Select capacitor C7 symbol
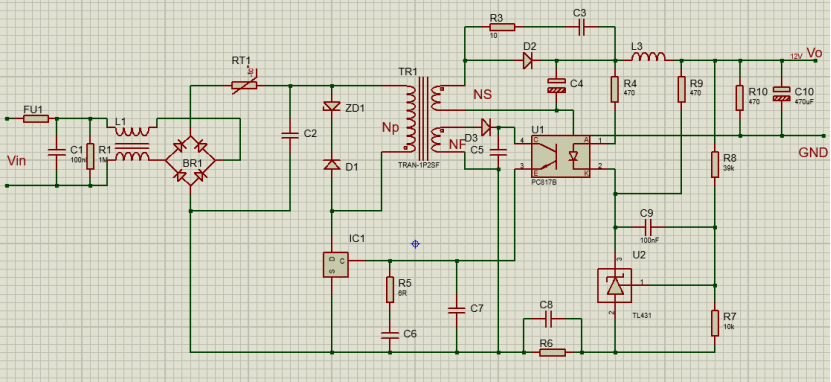 [457, 309]
